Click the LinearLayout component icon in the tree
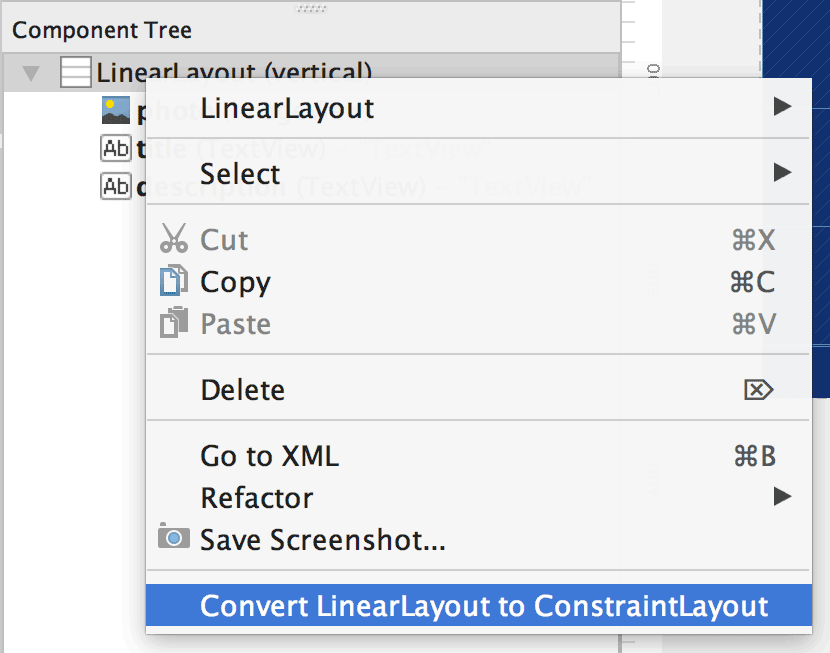830x653 pixels. [x=78, y=72]
